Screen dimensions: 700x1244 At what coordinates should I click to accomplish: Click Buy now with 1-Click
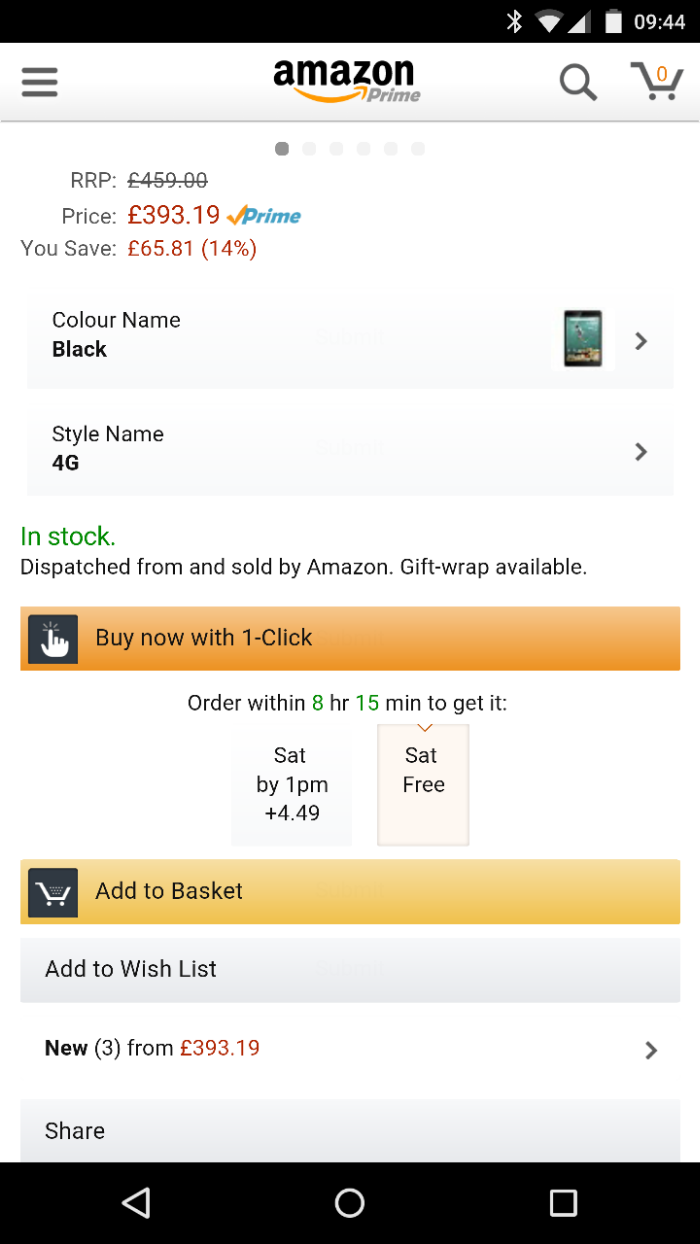tap(350, 638)
